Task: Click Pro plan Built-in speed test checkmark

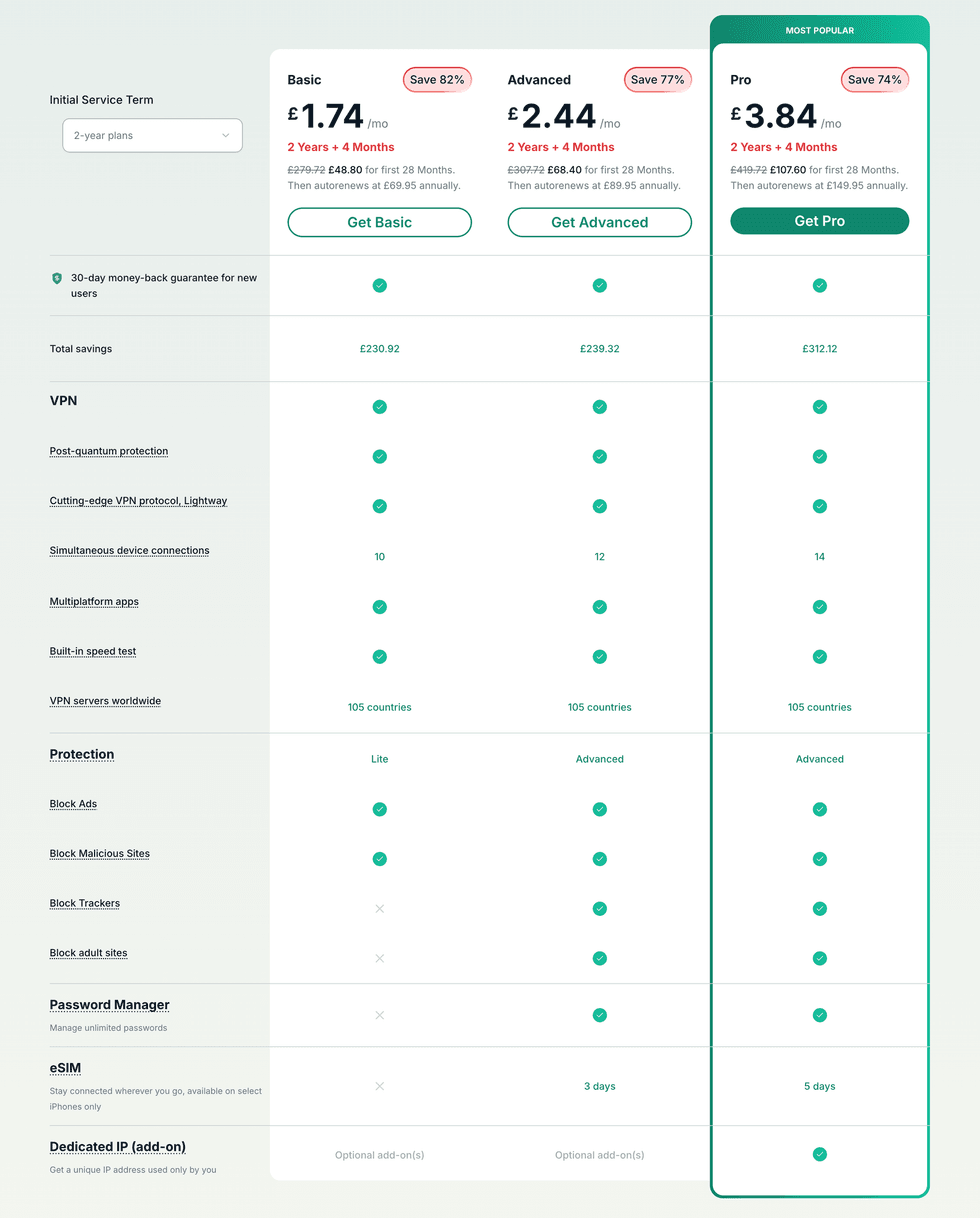Action: click(x=820, y=657)
